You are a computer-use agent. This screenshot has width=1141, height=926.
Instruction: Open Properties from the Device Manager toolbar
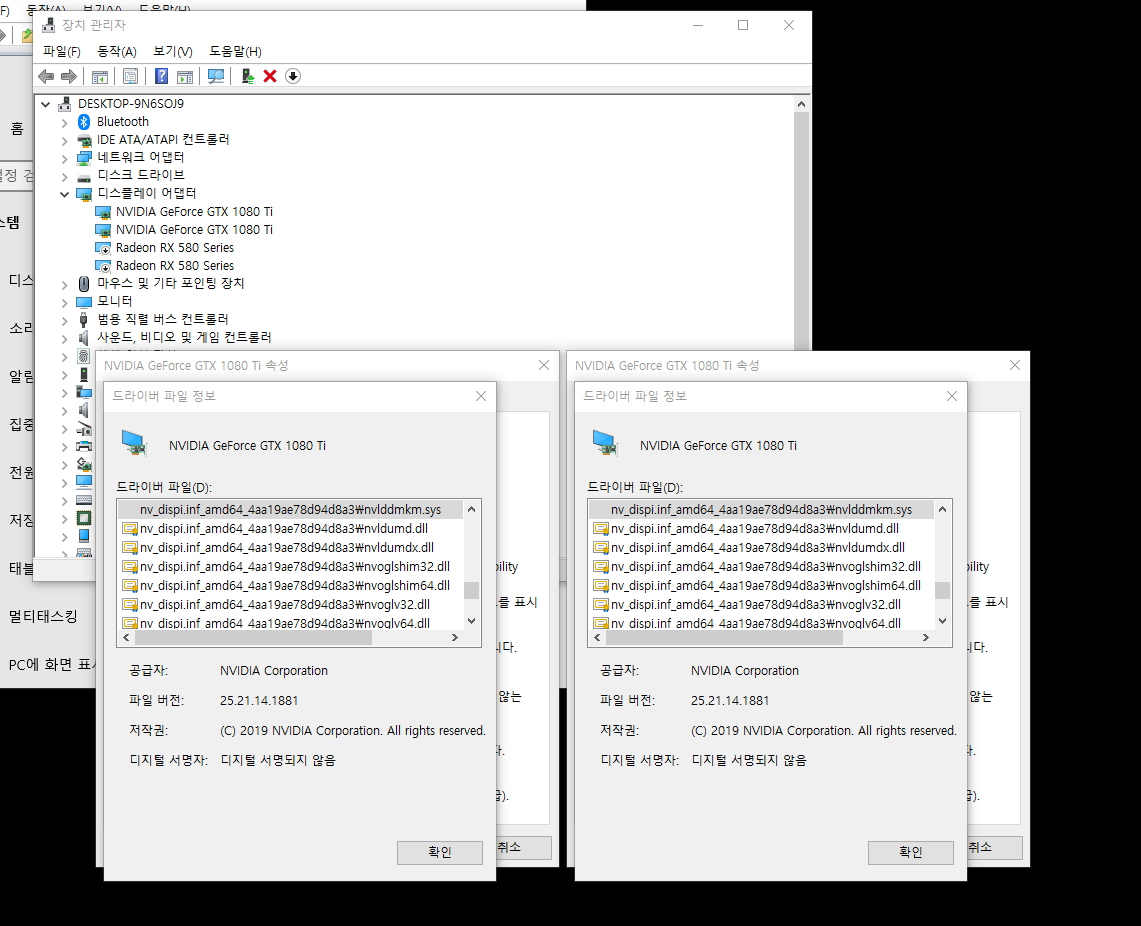click(130, 76)
